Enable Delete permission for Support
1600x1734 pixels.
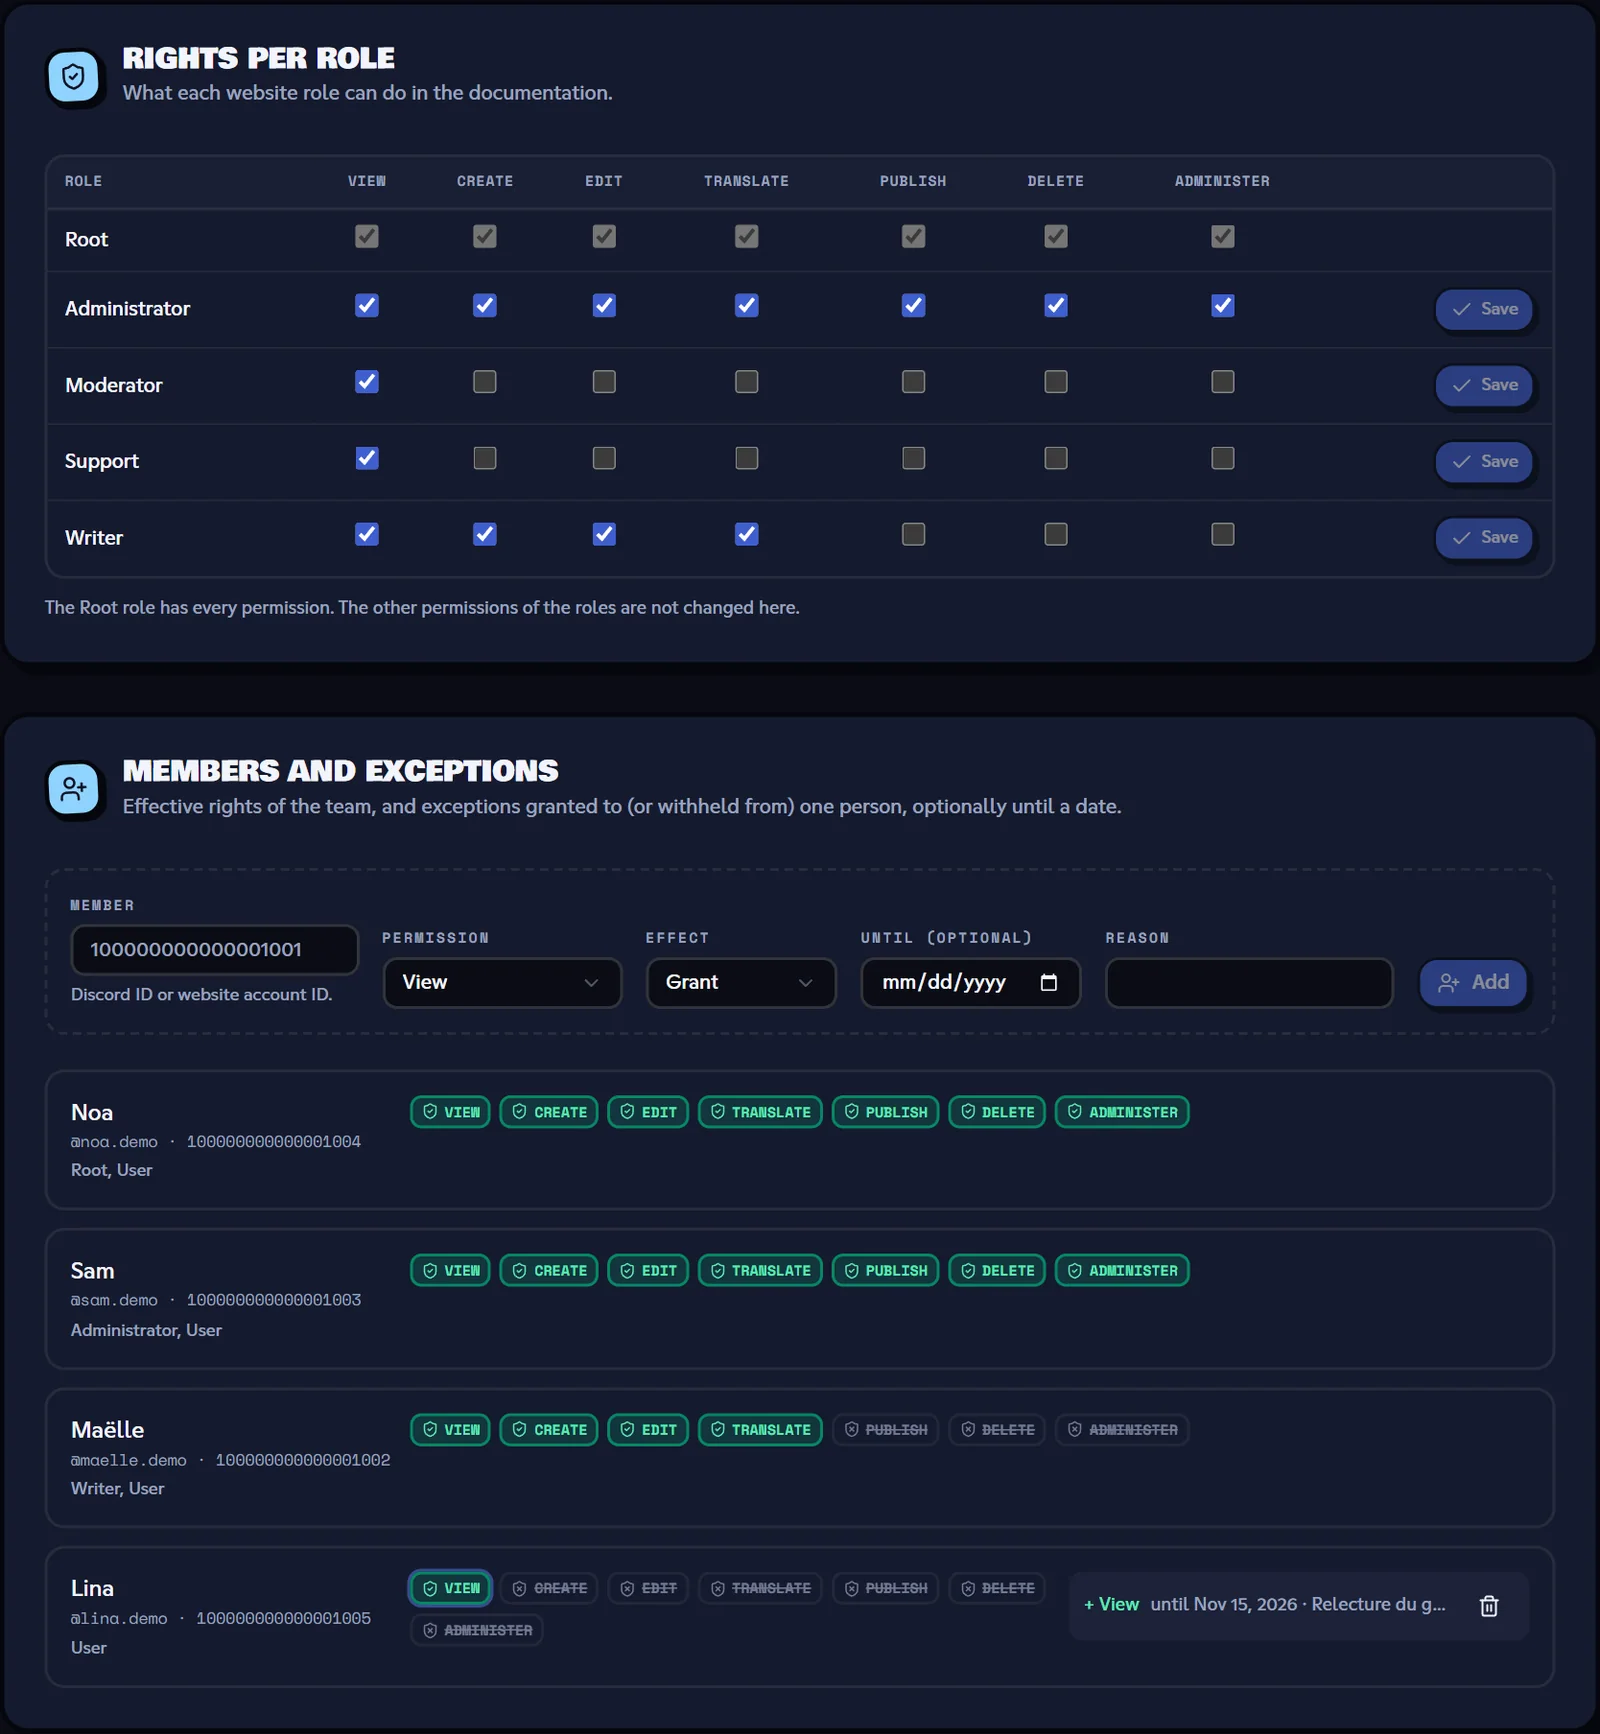[x=1056, y=458]
